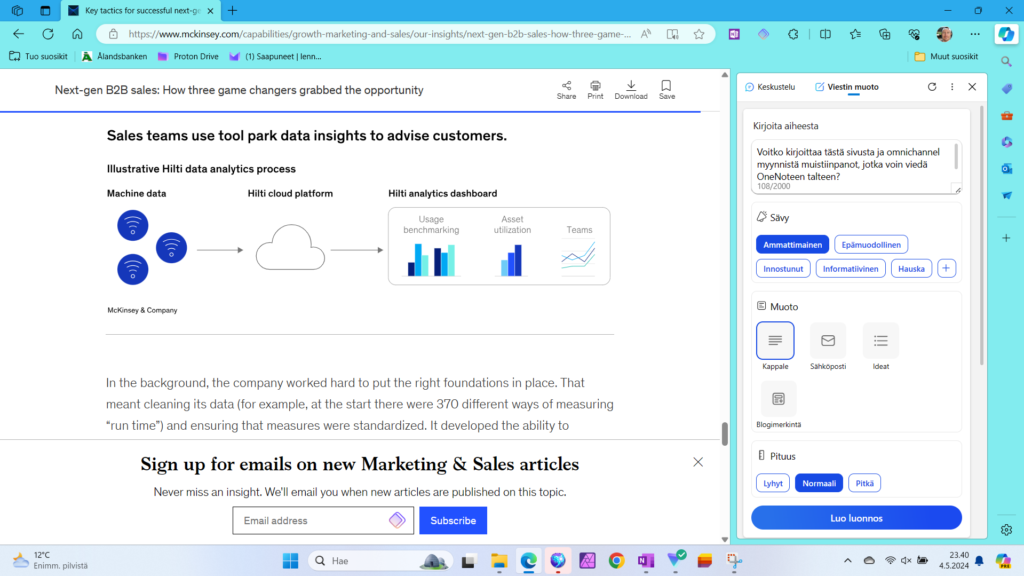Image resolution: width=1024 pixels, height=576 pixels.
Task: Open more options in the Copilot panel
Action: point(952,87)
